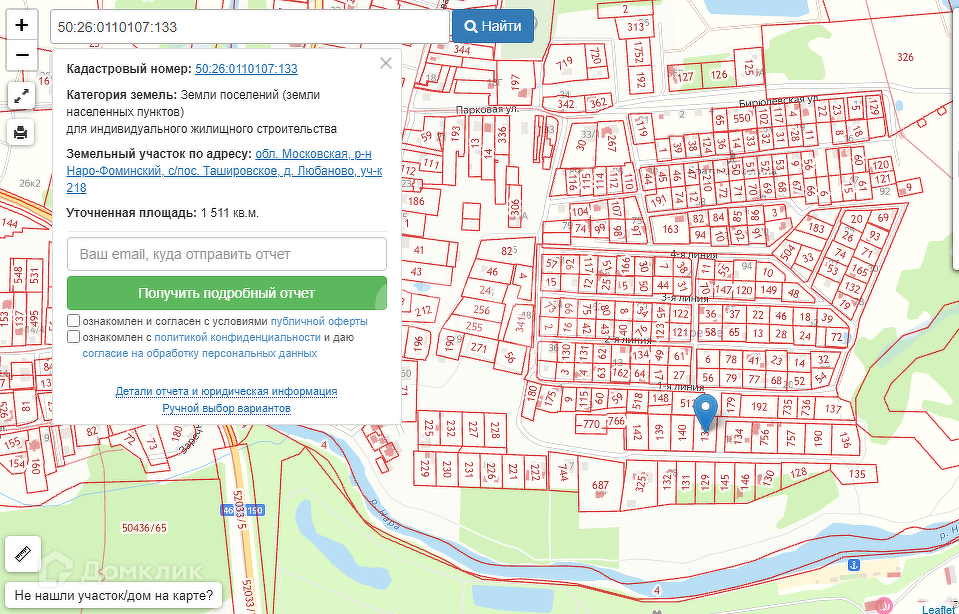This screenshot has width=959, height=614.
Task: Check the privacy policy agreement checkbox
Action: point(73,337)
